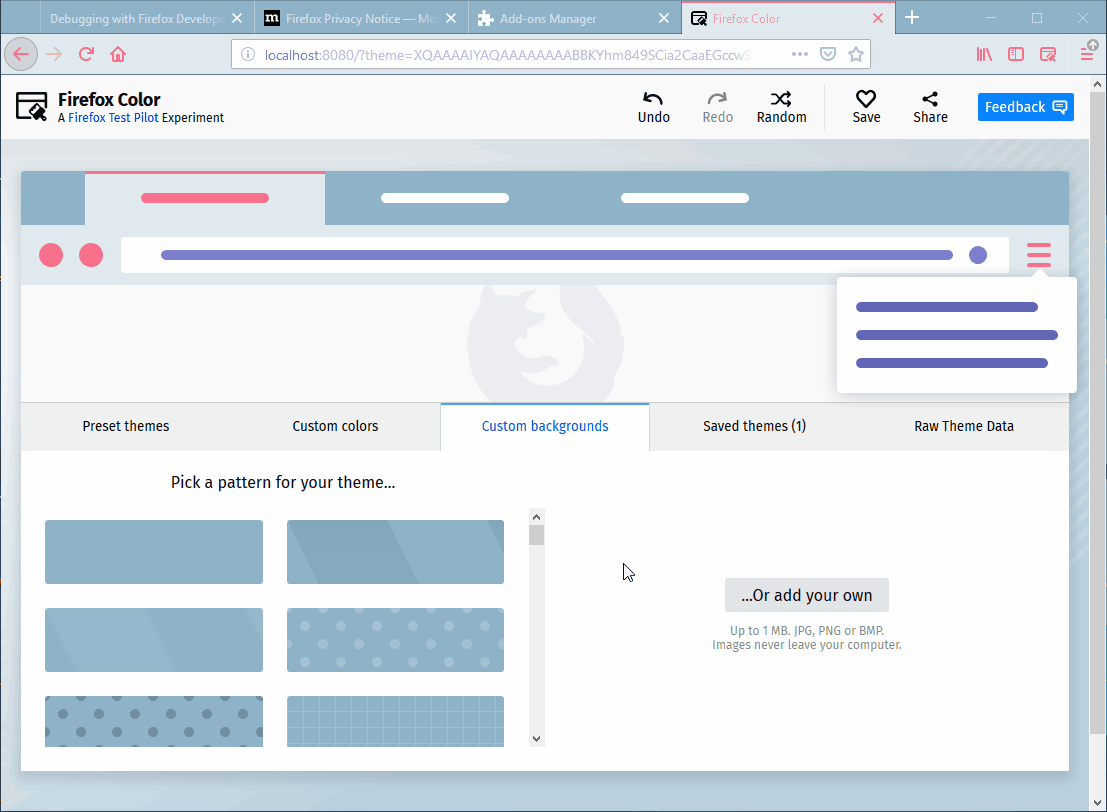Show site information icon in the address bar

click(x=248, y=54)
